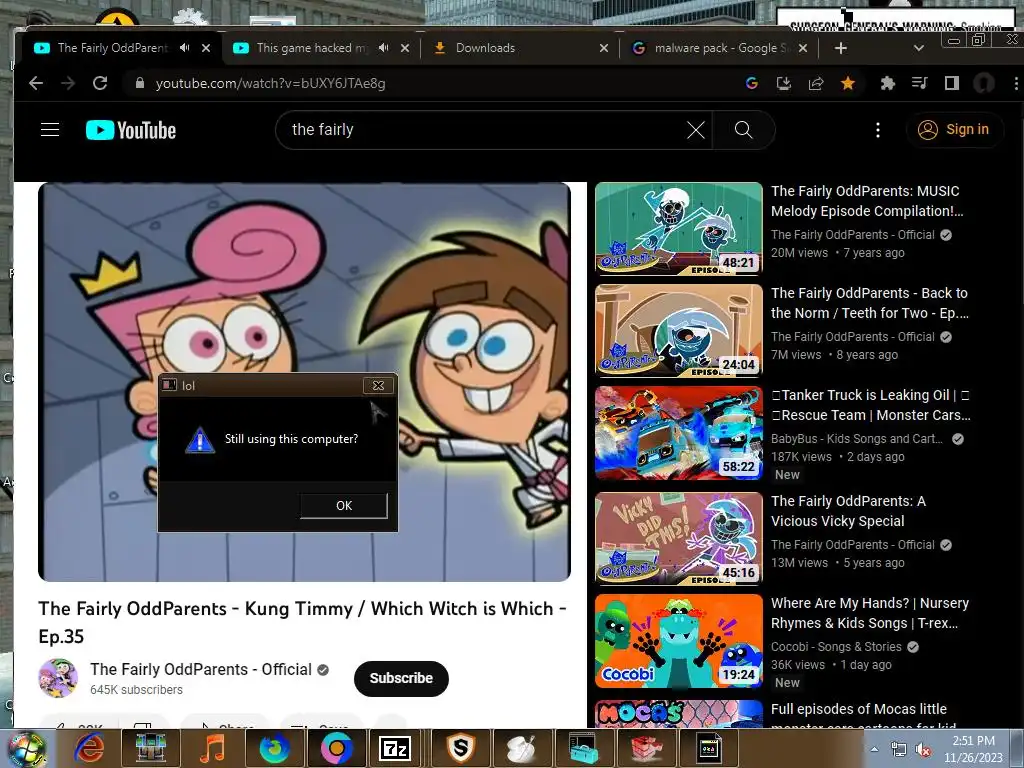Open 'Back to the Norm / Teeth for Two' title
Viewport: 1024px width, 768px height.
870,303
